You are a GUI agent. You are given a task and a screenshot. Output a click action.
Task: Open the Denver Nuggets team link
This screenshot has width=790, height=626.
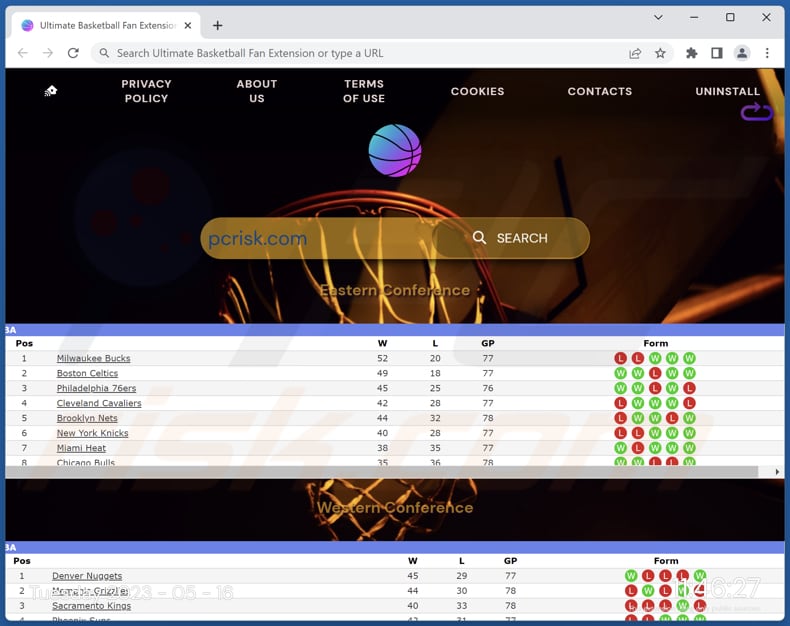coord(87,576)
